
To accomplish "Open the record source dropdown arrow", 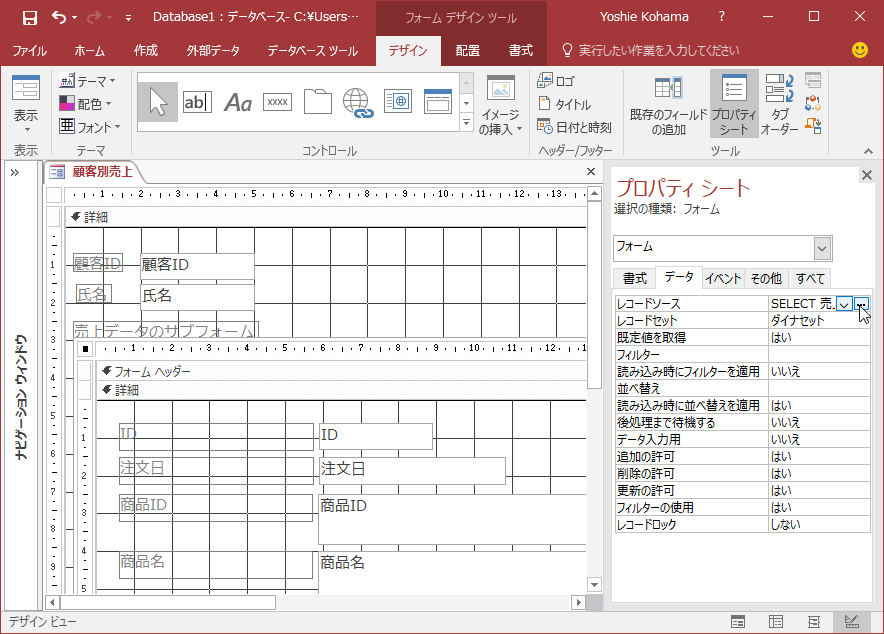I will click(x=844, y=304).
